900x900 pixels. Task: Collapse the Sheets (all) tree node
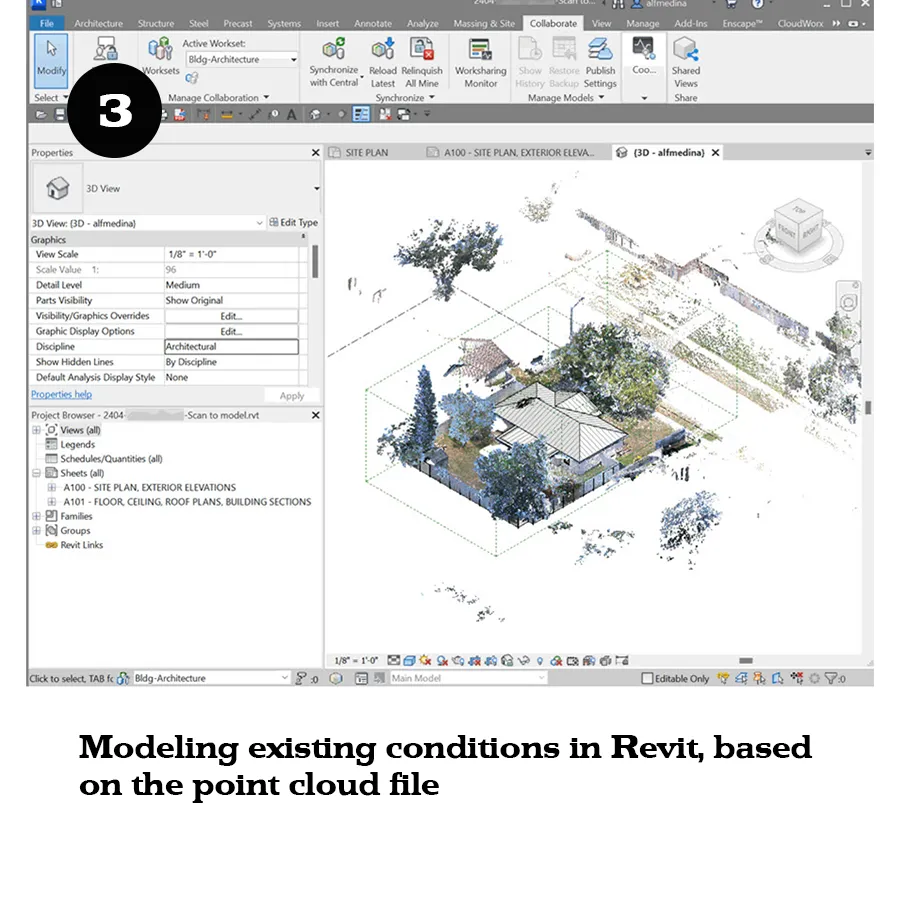coord(36,473)
